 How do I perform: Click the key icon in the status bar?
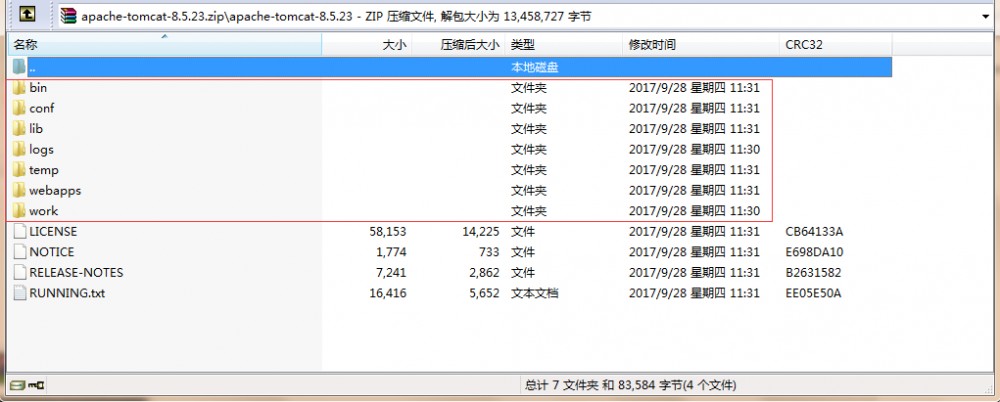pyautogui.click(x=37, y=385)
